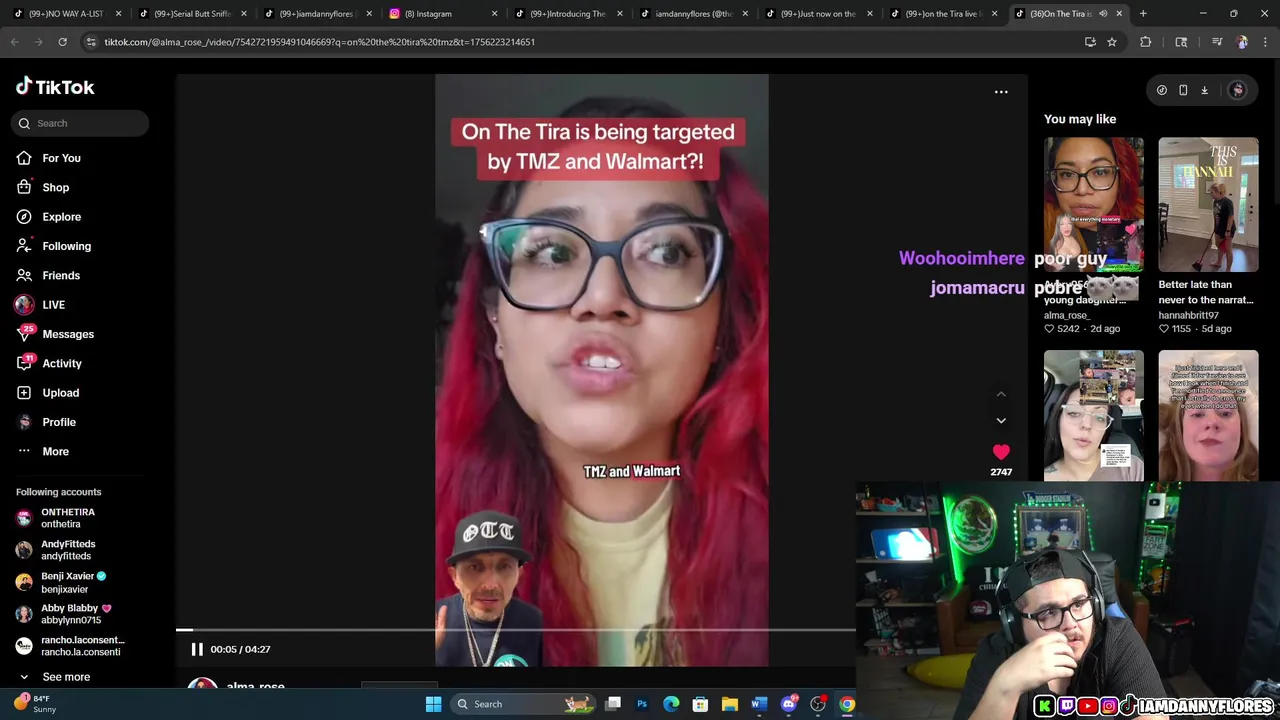Screen dimensions: 1280x720
Task: Switch to the 'Serial Butt Sniffer' tab
Action: 192,14
